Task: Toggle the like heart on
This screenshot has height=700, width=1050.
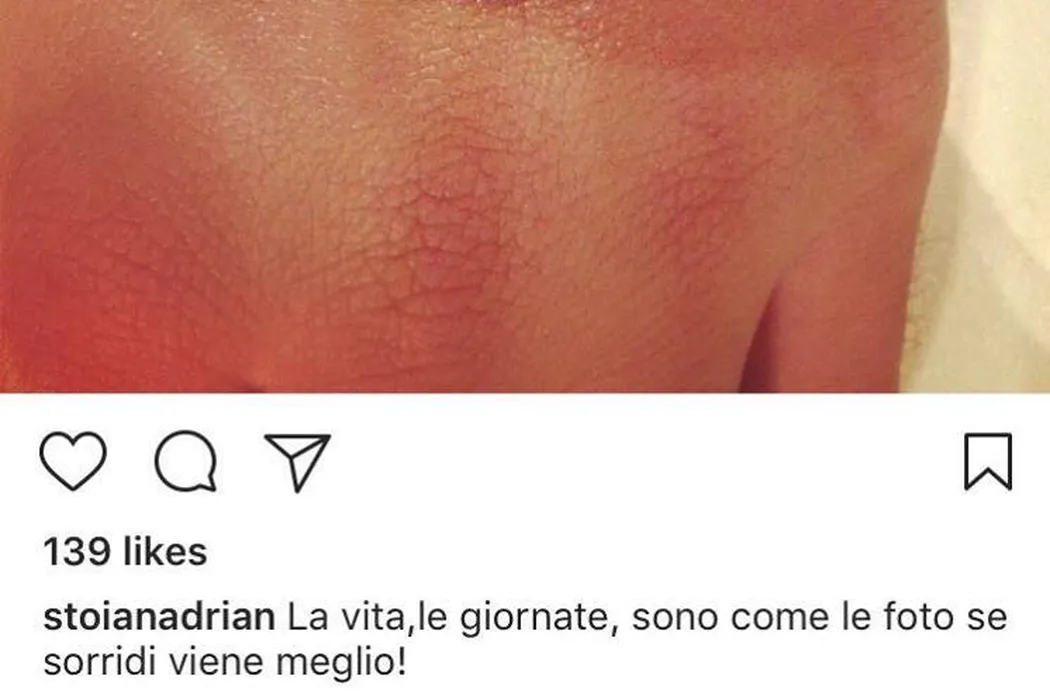Action: click(73, 461)
